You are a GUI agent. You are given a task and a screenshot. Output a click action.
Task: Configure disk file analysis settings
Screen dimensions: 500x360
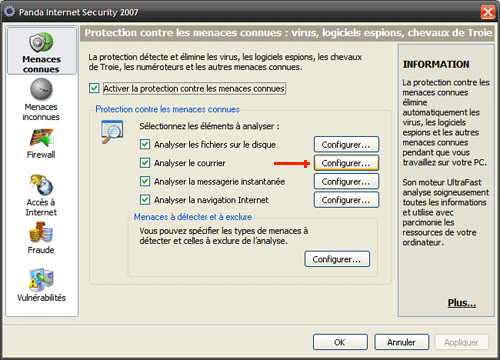click(346, 145)
